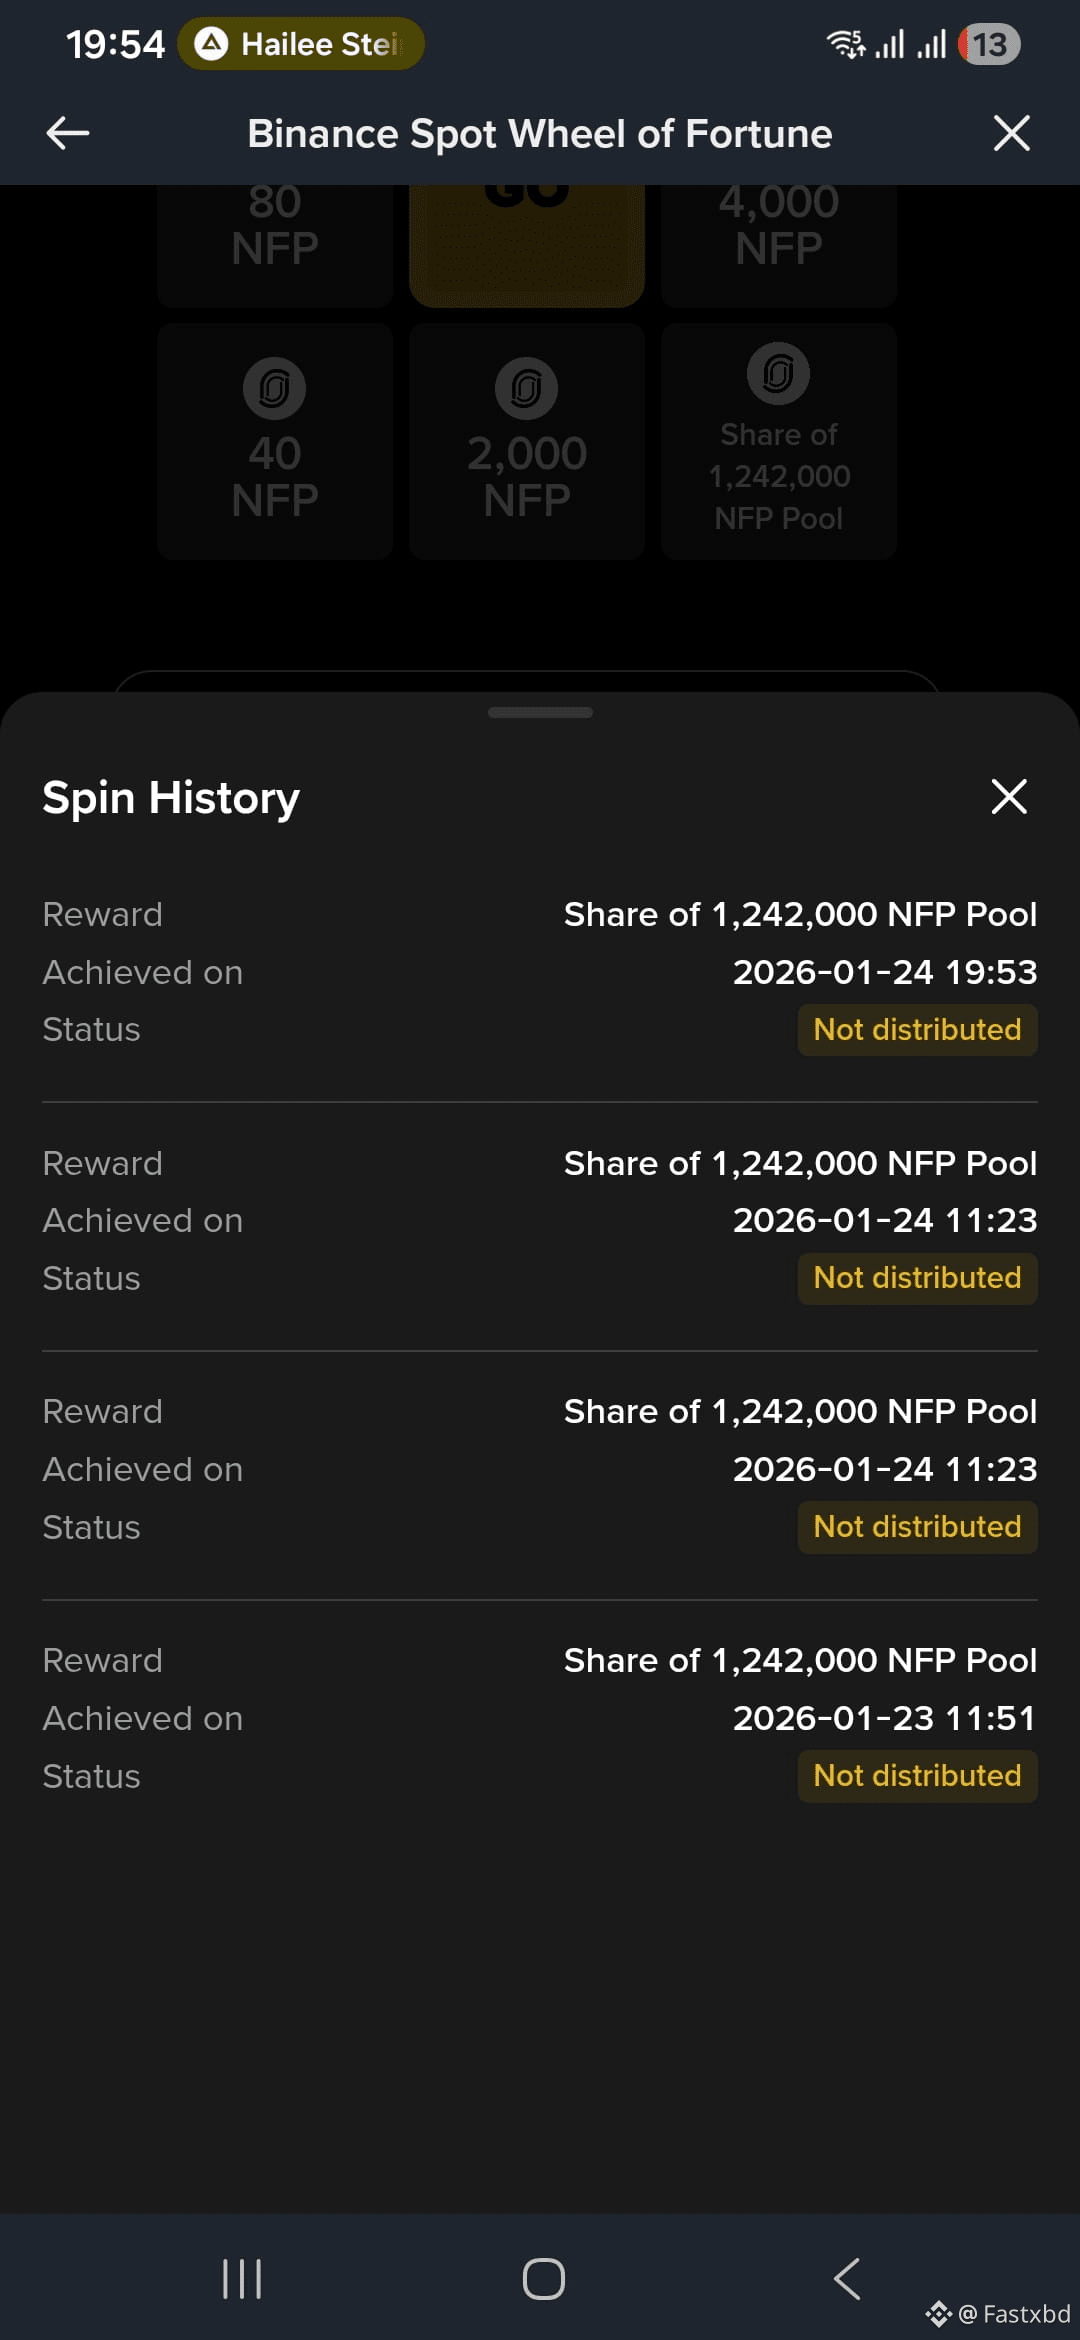The image size is (1080, 2340).
Task: Tap the Wi-Fi status icon
Action: pos(846,44)
